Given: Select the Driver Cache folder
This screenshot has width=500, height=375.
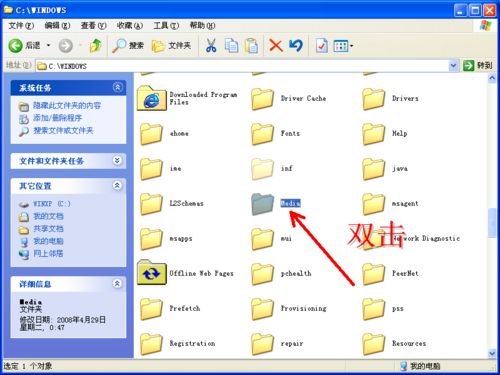Looking at the screenshot, I should tap(289, 99).
